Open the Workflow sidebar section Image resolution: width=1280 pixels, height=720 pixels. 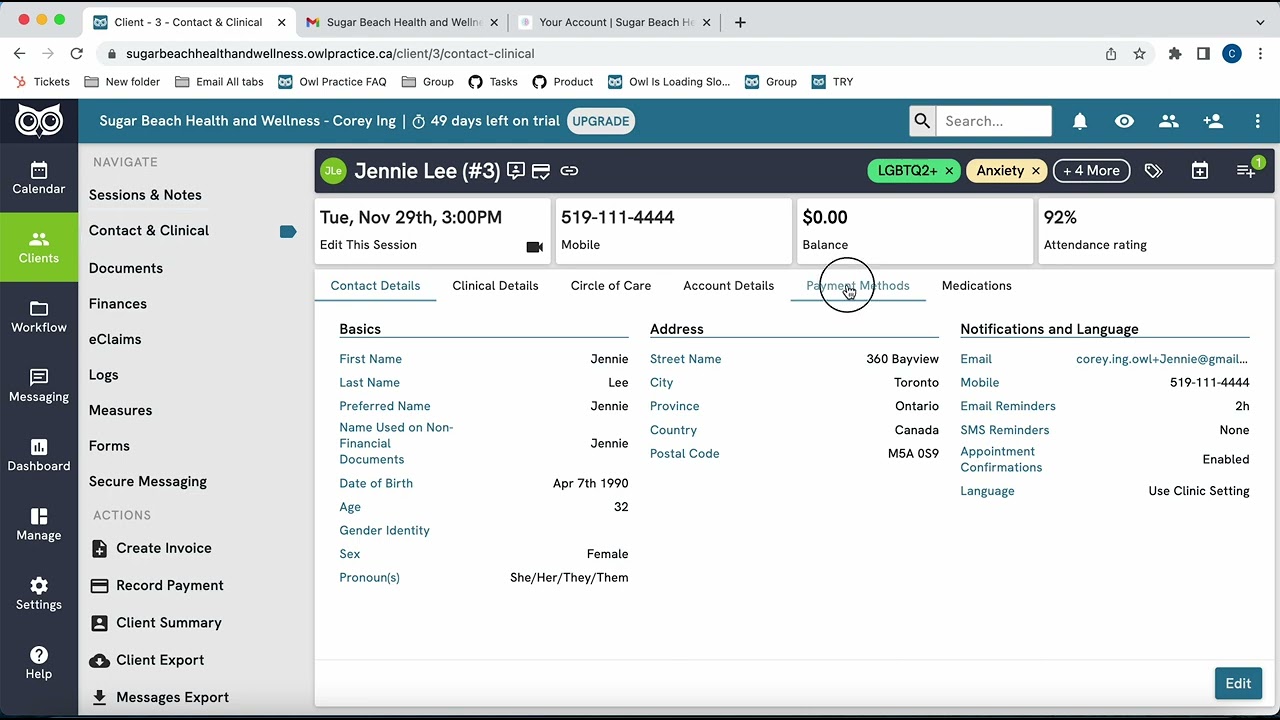[39, 316]
